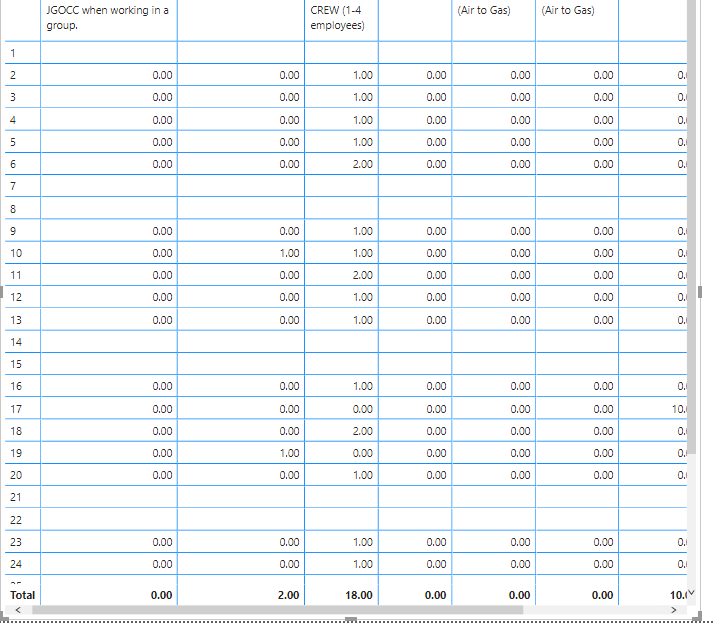Viewport: 715px width, 628px height.
Task: Click the CREW column 0.00 in row 17
Action: [363, 409]
